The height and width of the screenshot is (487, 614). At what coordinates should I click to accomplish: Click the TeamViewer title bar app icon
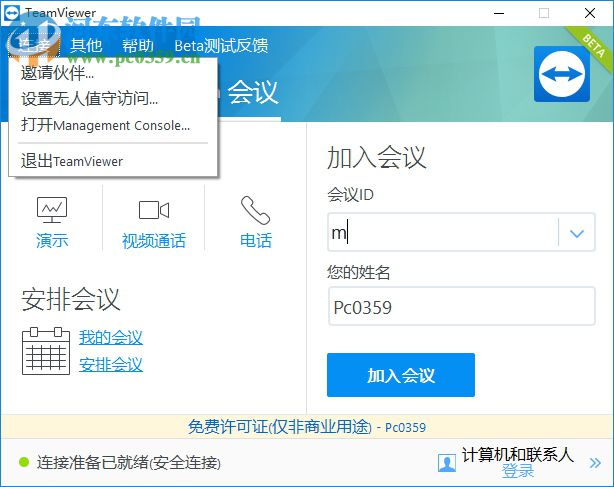(12, 13)
